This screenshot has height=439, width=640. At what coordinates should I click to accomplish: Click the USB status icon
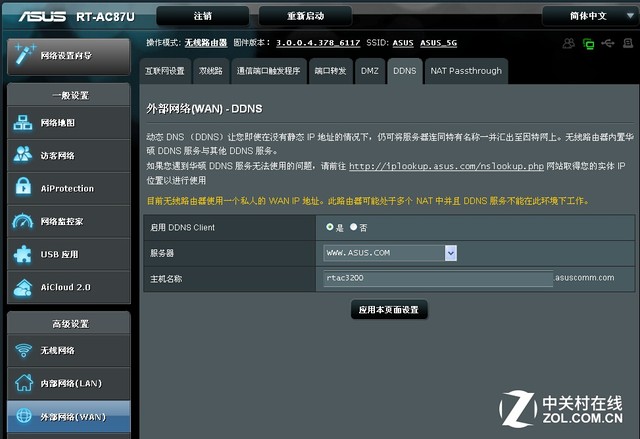(x=608, y=43)
